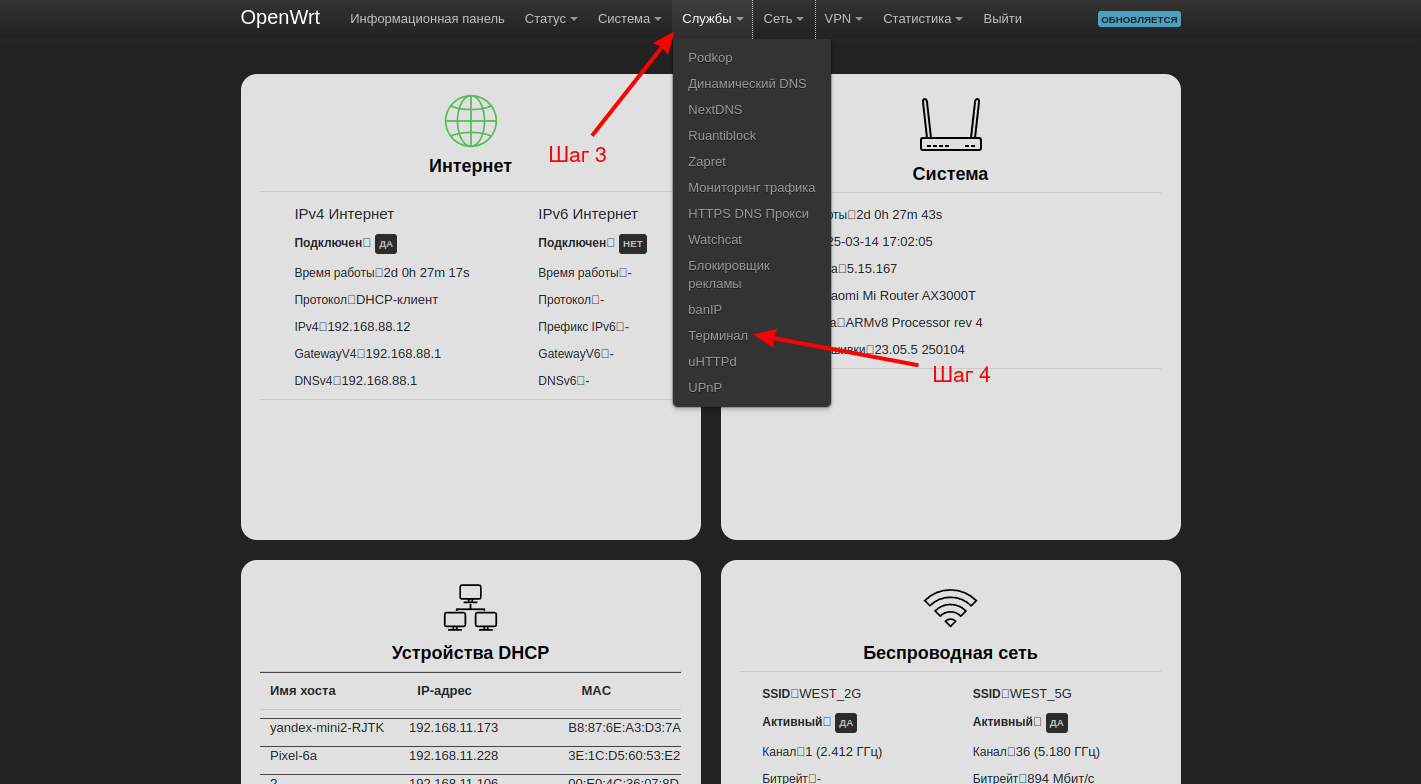This screenshot has width=1421, height=784.
Task: Select uHTTPd menu entry
Action: (712, 361)
